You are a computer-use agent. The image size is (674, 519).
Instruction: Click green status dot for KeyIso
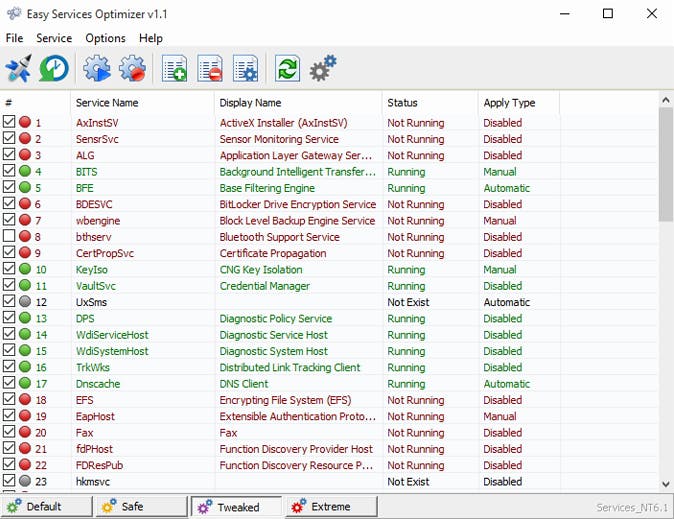(25, 269)
